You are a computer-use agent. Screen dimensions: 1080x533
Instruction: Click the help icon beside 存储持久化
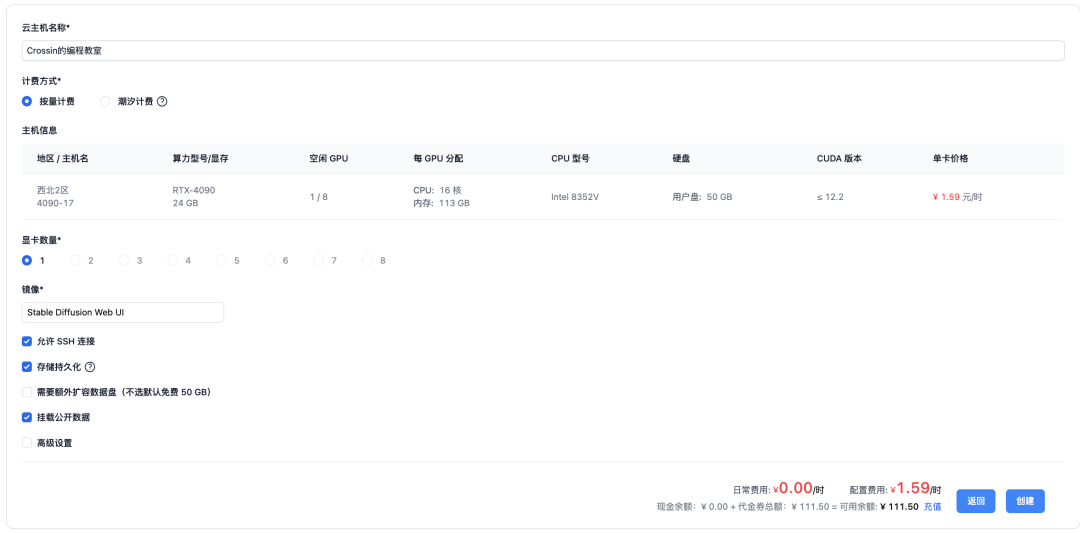90,366
